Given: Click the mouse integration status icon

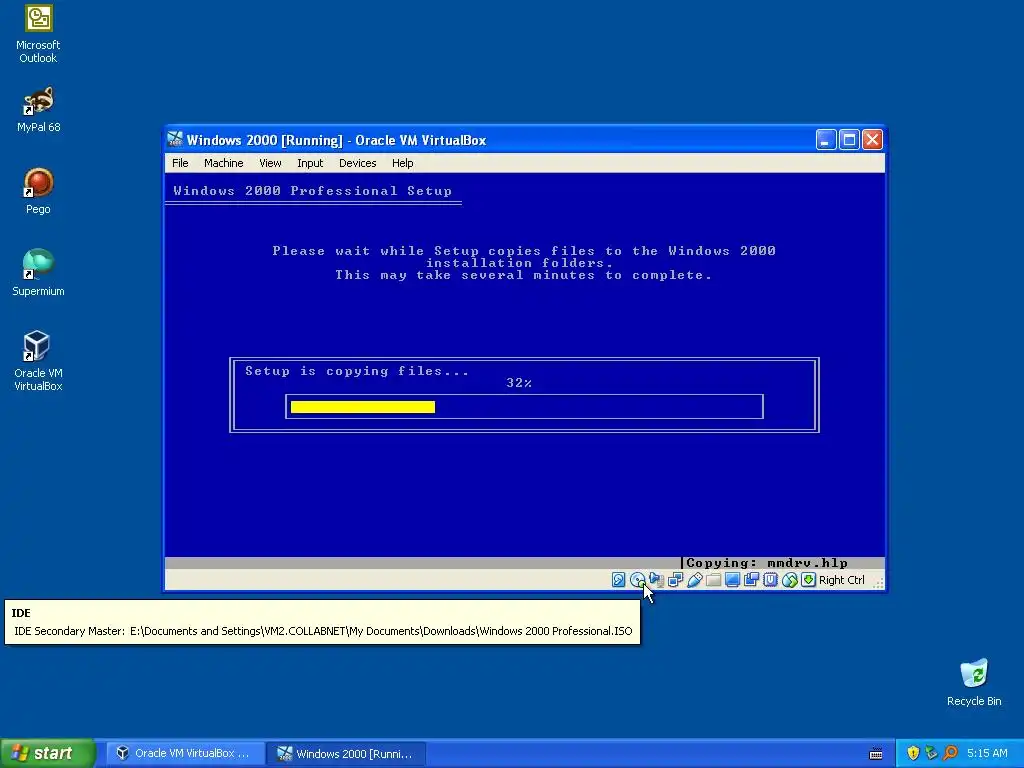Looking at the screenshot, I should click(x=789, y=580).
